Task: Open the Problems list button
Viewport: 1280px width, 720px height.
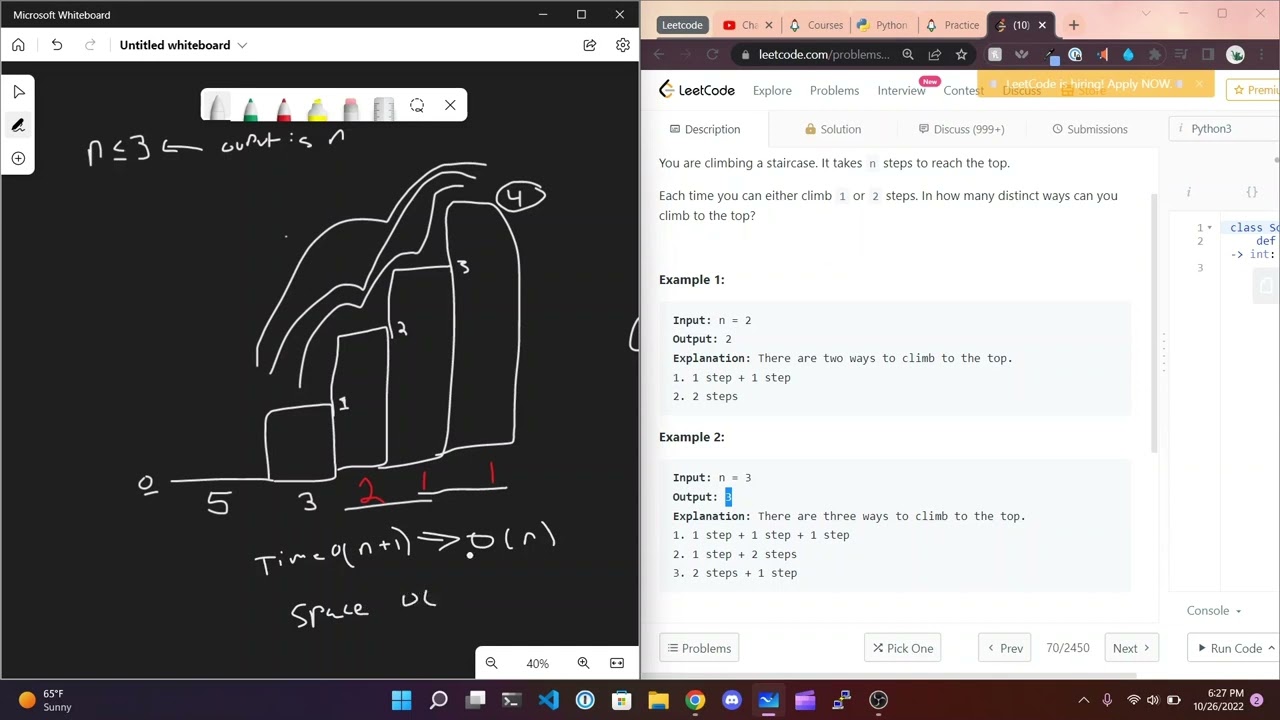Action: point(699,648)
